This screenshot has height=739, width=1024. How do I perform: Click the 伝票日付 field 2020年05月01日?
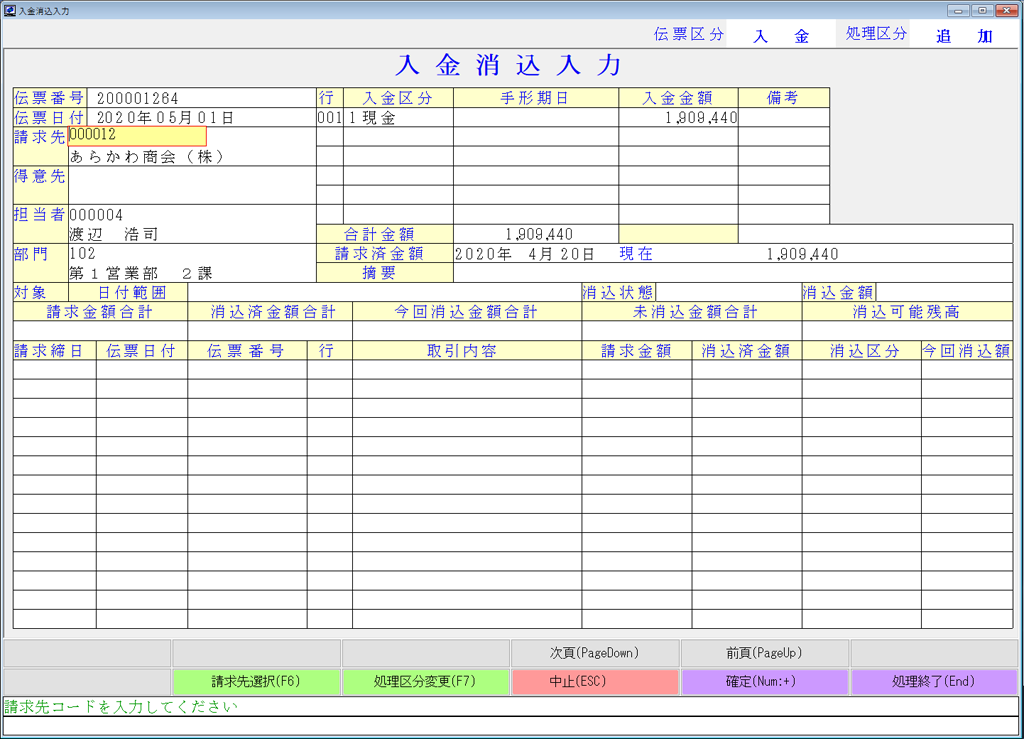(200, 117)
